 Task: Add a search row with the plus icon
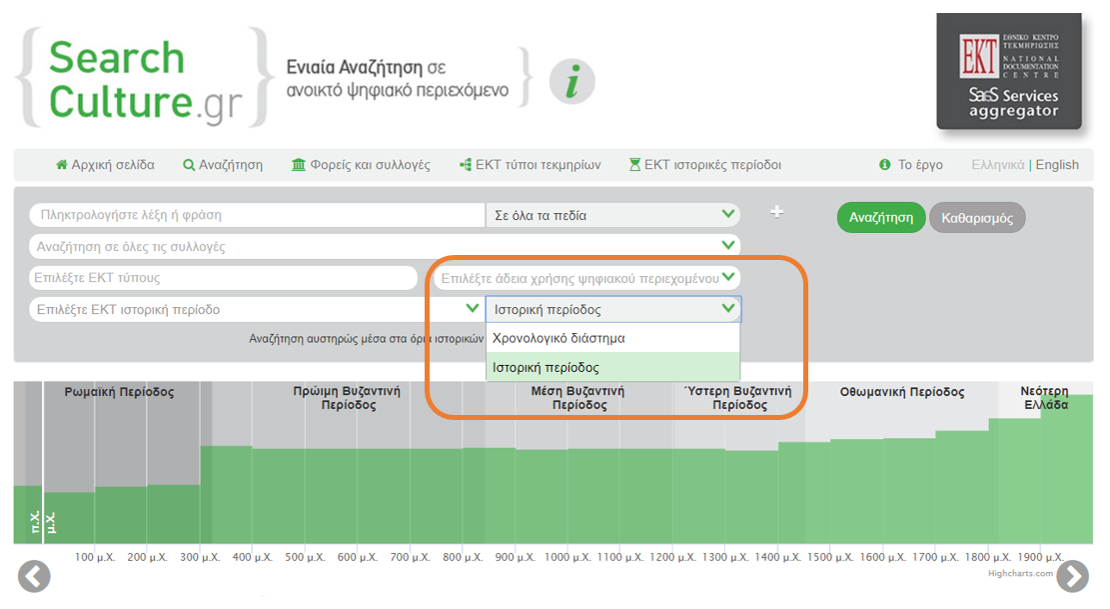(777, 212)
